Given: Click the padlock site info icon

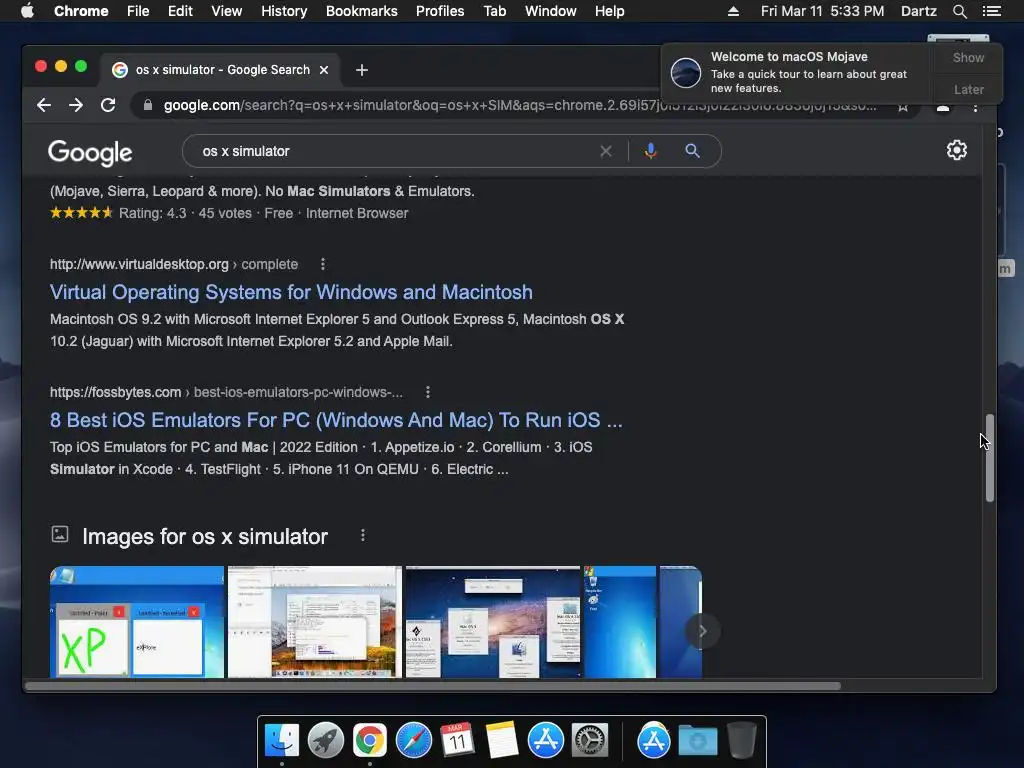Looking at the screenshot, I should (x=148, y=105).
